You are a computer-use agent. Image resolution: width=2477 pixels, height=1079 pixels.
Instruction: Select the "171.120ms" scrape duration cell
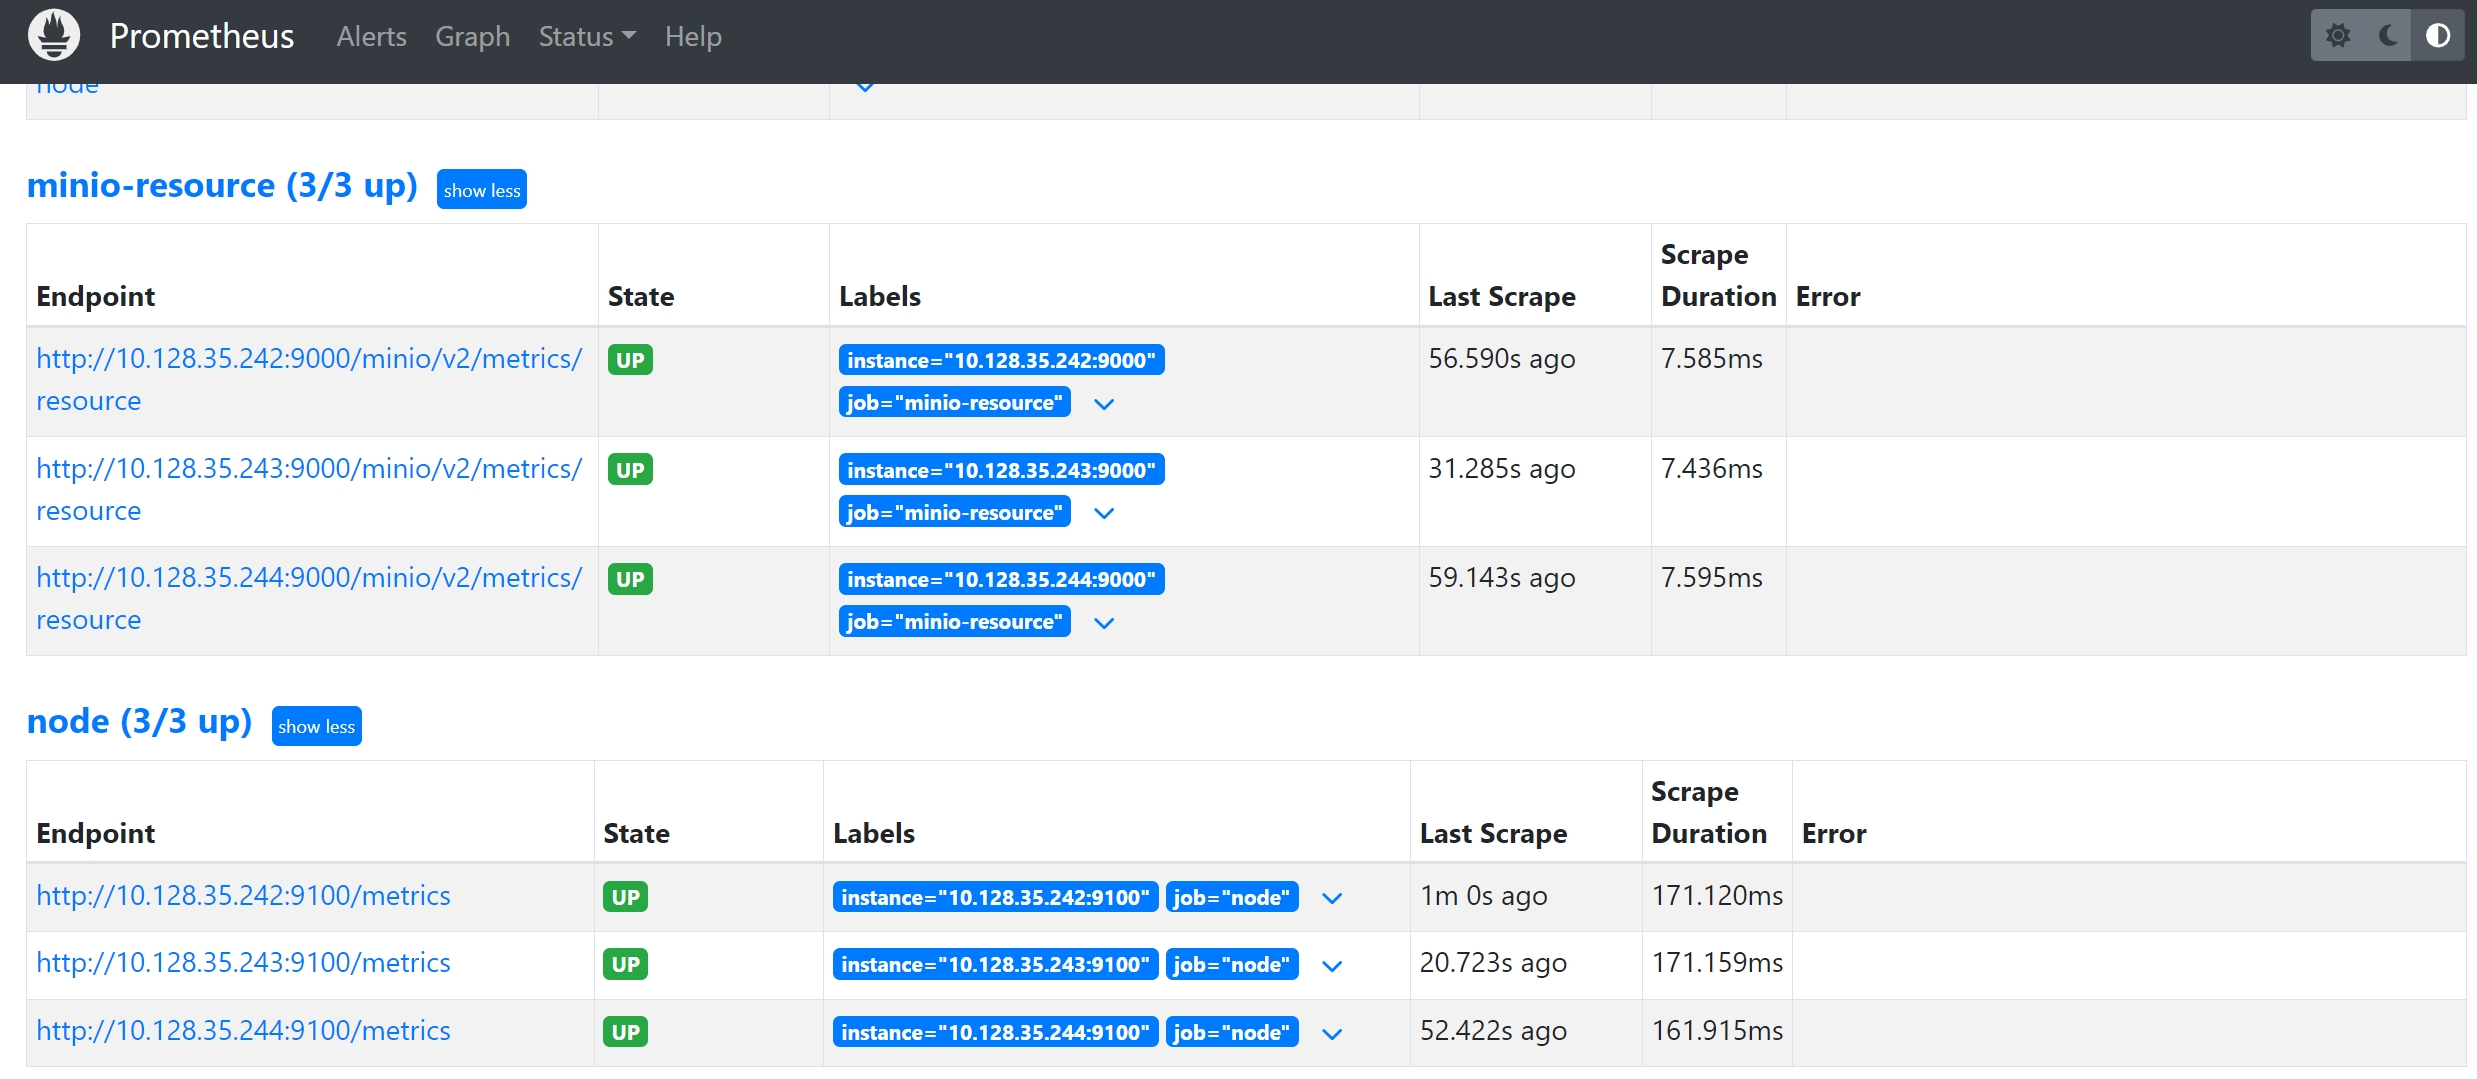point(1717,896)
